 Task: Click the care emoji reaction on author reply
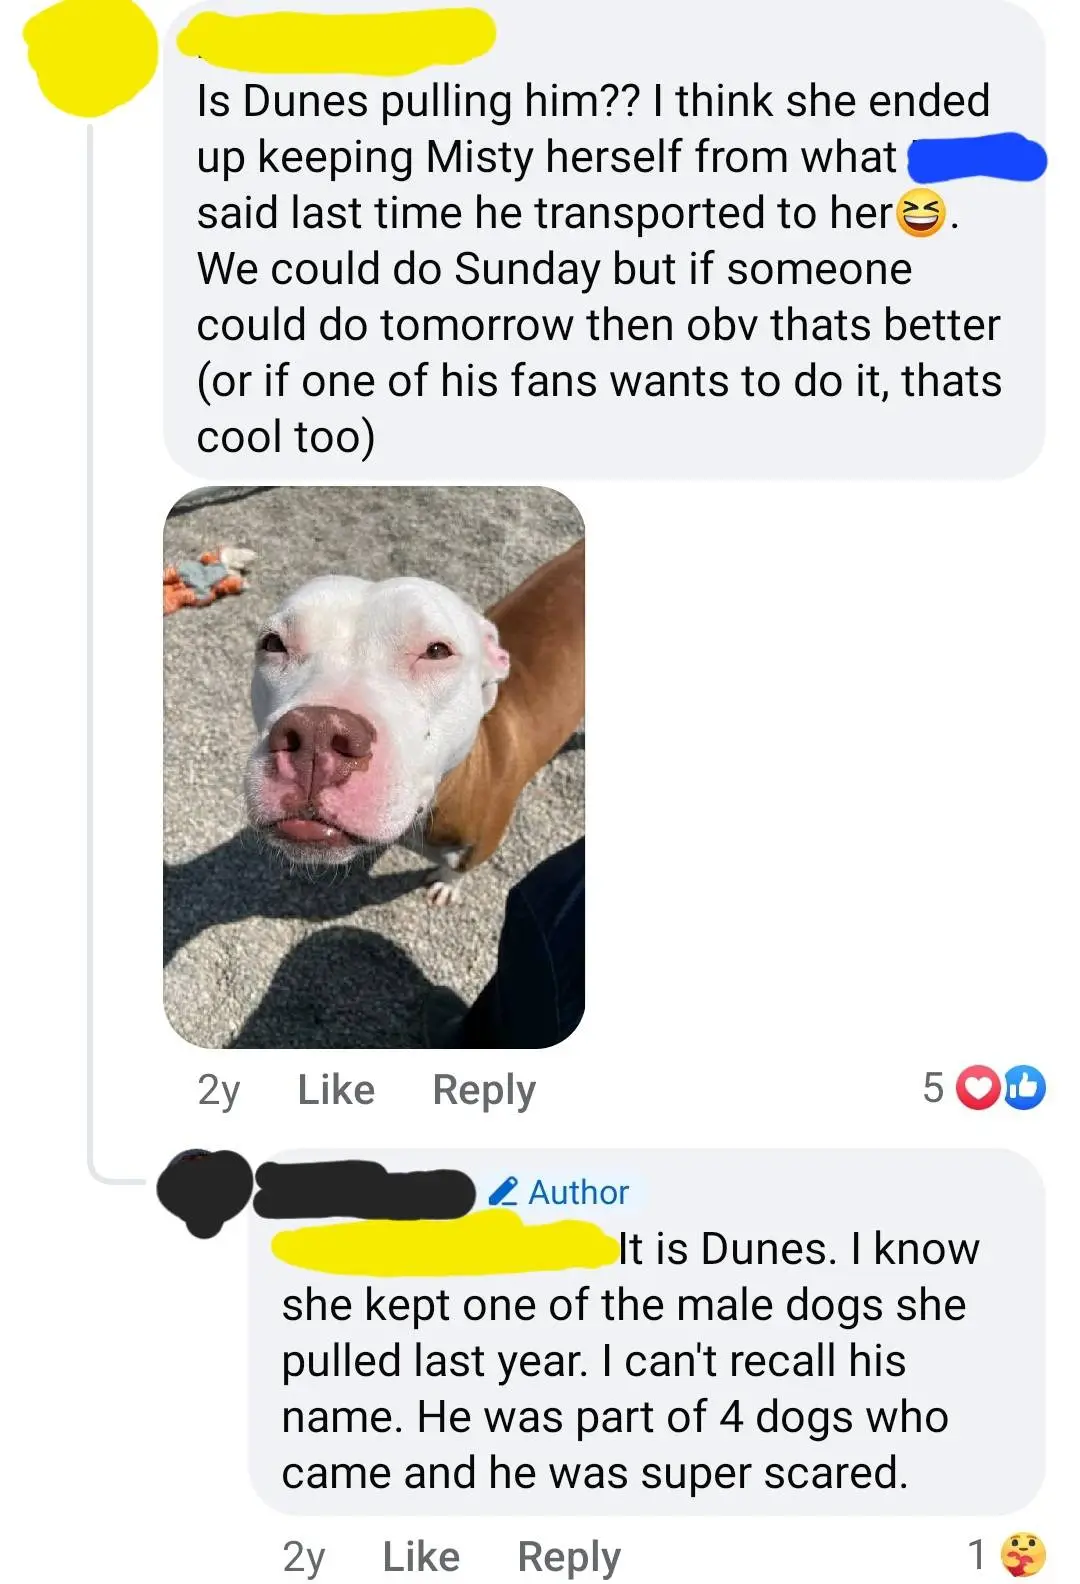(x=1024, y=1555)
